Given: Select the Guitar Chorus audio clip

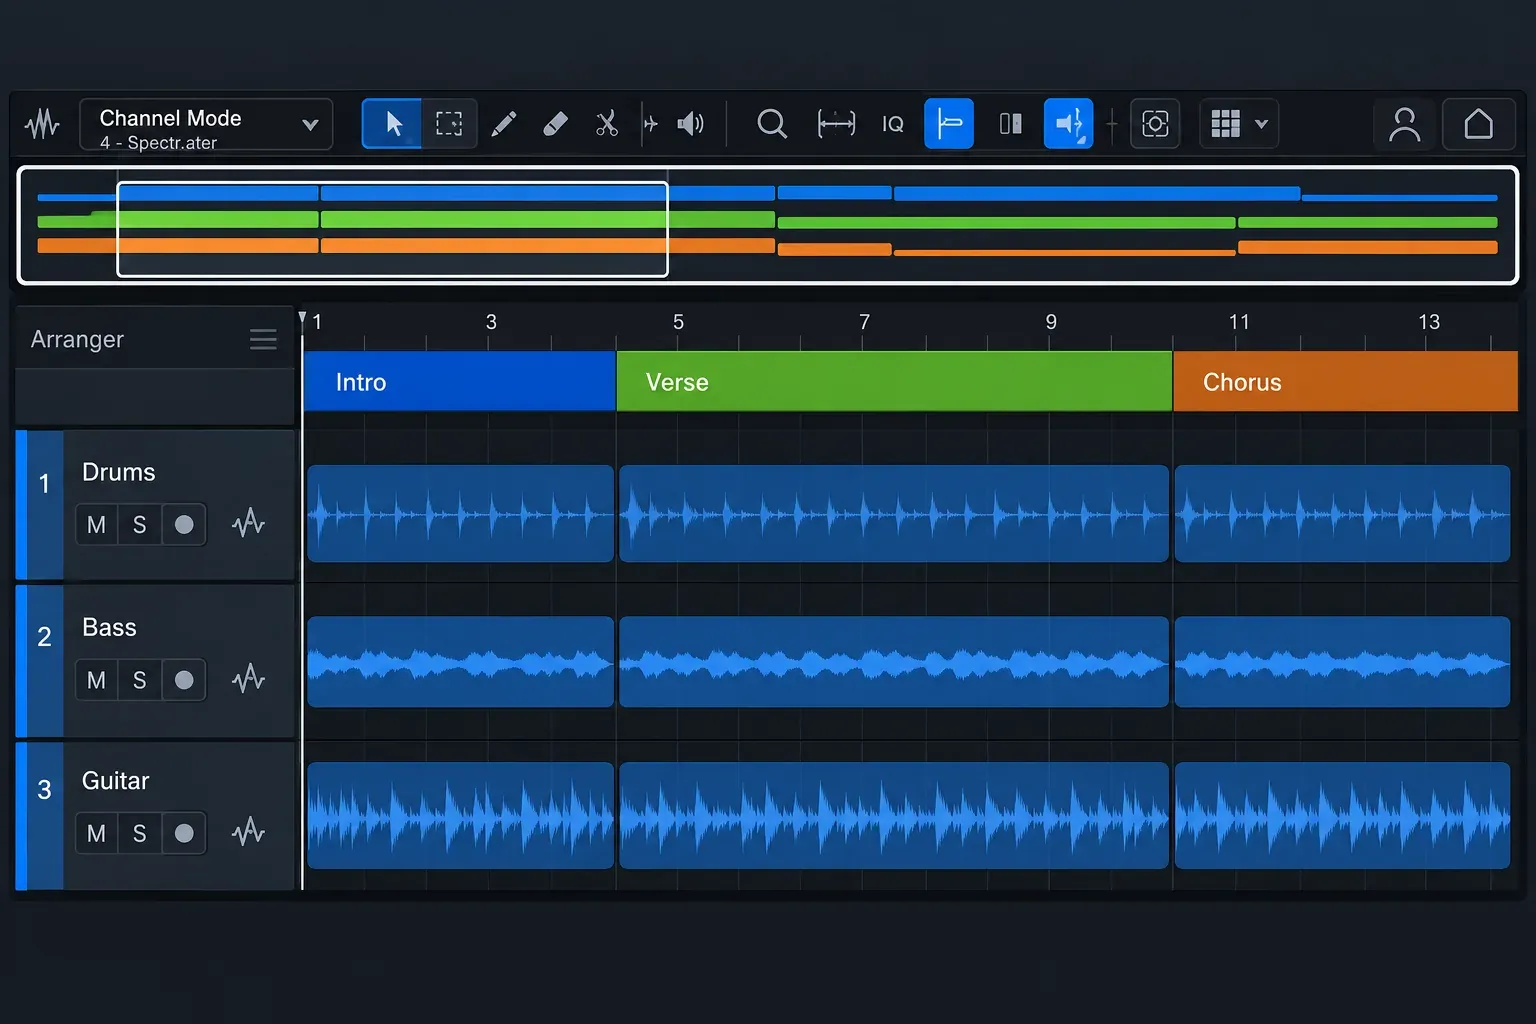Looking at the screenshot, I should pos(1342,816).
